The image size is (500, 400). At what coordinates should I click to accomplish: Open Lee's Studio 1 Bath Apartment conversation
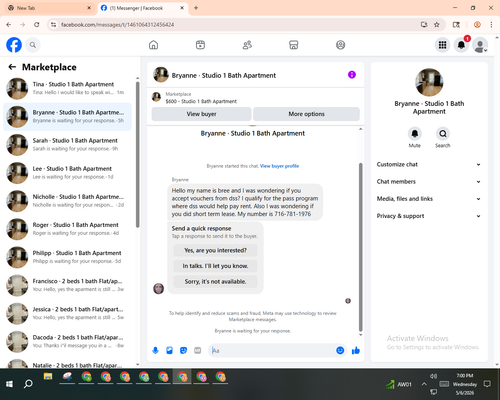[x=67, y=173]
